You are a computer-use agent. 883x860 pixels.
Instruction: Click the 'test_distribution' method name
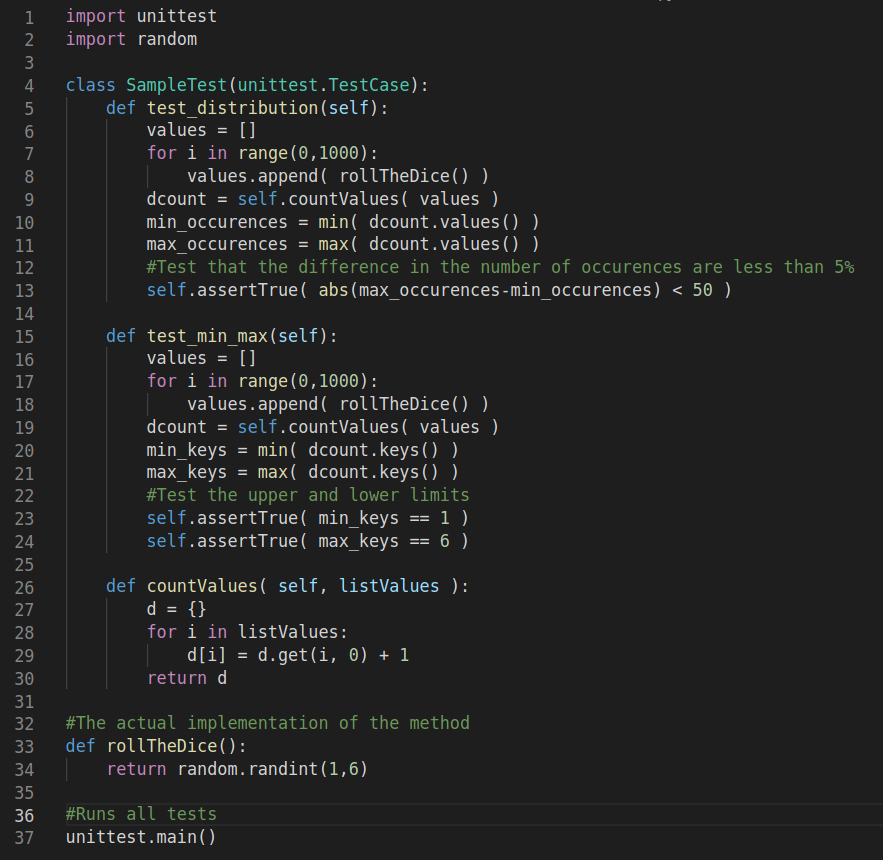pos(233,108)
